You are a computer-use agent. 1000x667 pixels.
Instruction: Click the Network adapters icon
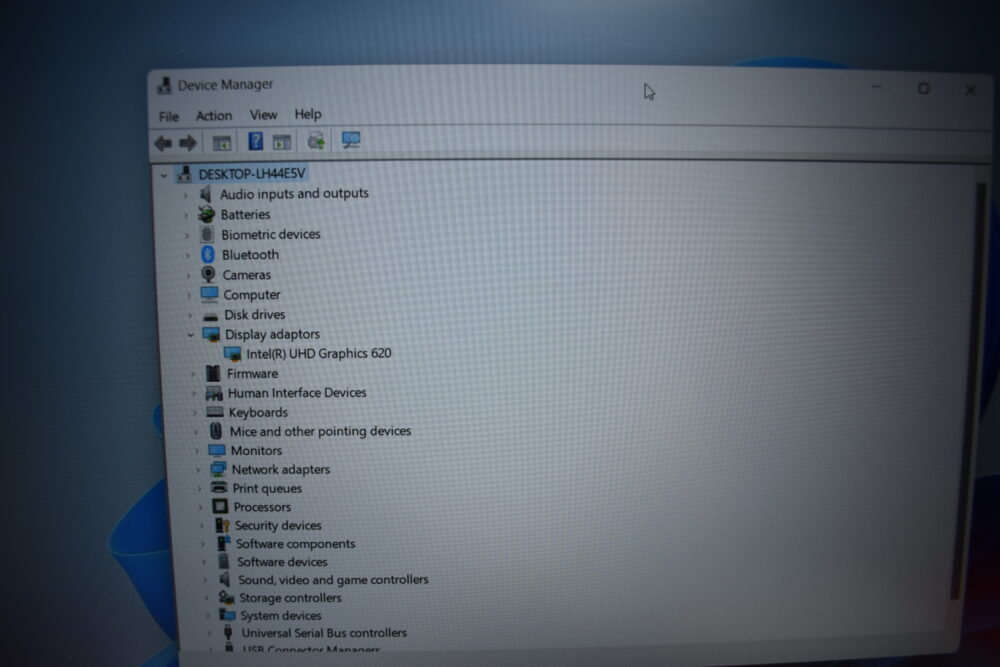(x=218, y=469)
